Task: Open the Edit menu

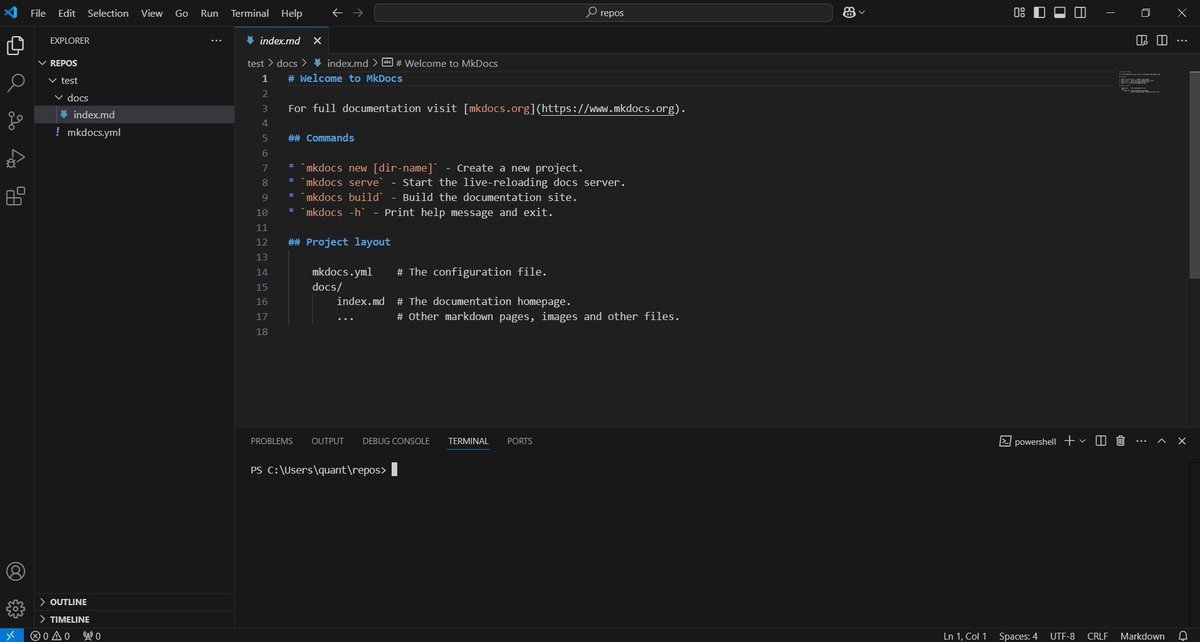Action: pyautogui.click(x=67, y=13)
